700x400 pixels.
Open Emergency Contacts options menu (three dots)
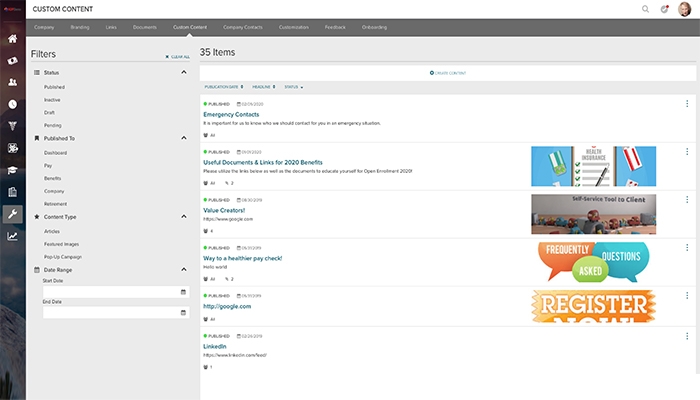click(687, 104)
